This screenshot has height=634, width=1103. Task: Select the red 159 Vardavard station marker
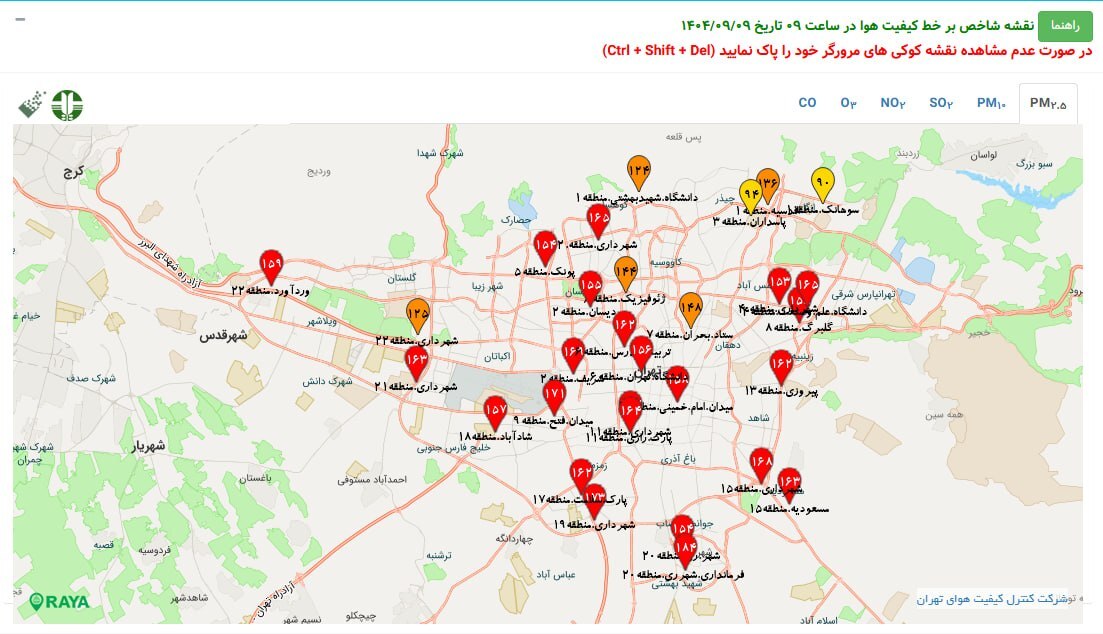[271, 264]
